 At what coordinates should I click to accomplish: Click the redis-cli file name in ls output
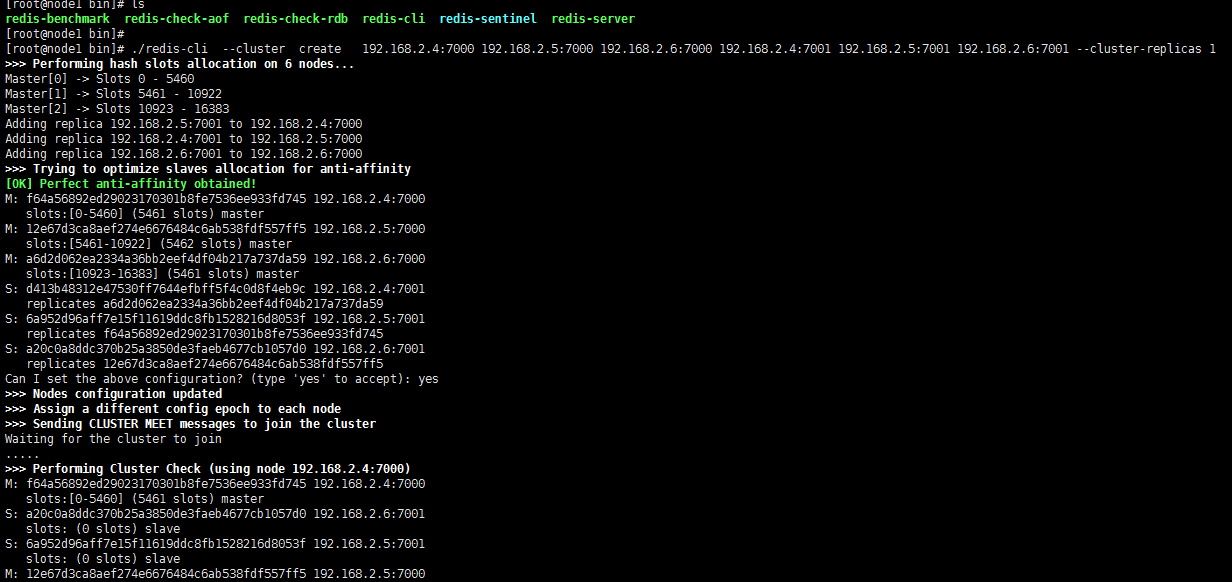[x=394, y=19]
